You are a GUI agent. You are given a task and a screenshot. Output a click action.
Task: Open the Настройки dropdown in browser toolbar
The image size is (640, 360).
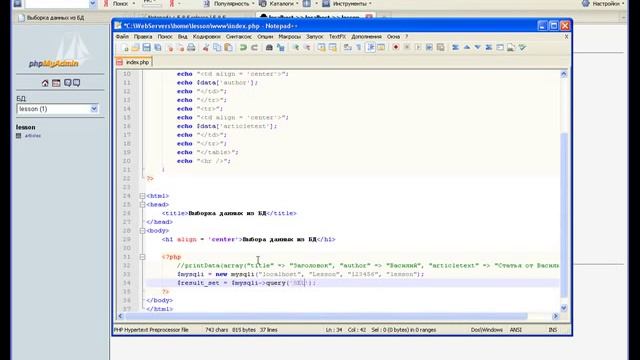click(x=604, y=4)
